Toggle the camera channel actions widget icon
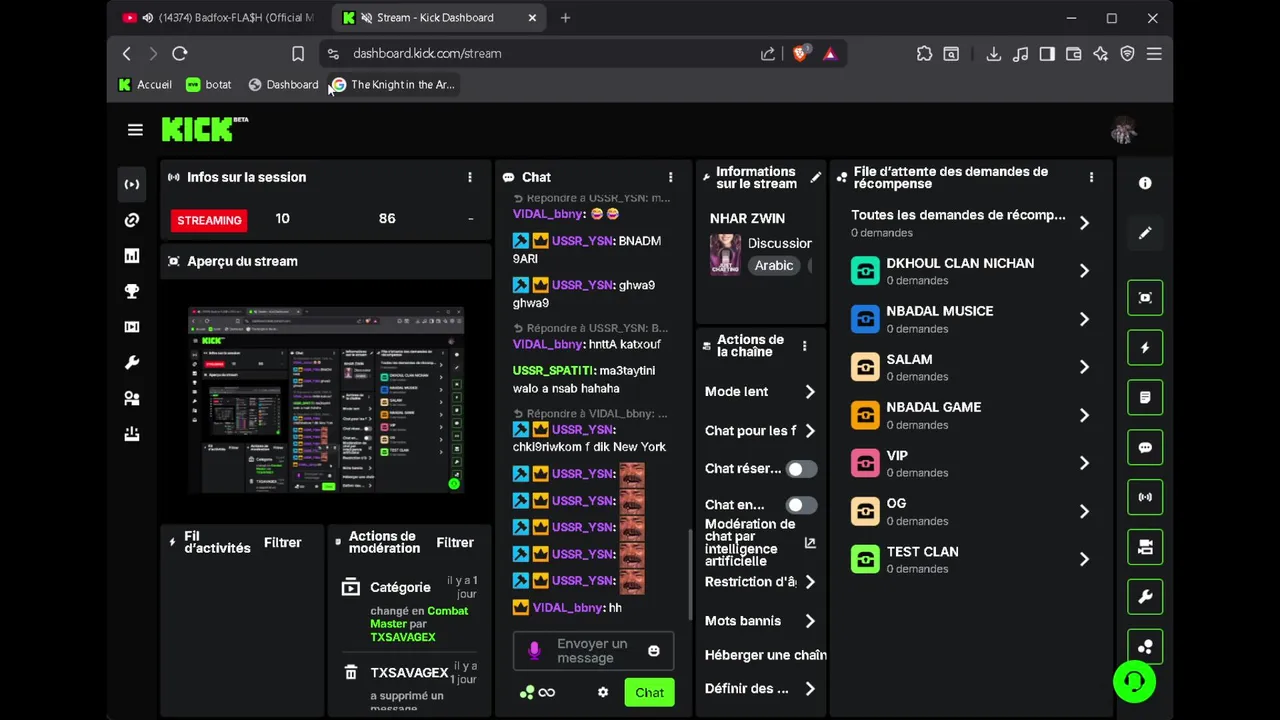This screenshot has width=1280, height=720. (x=1145, y=547)
